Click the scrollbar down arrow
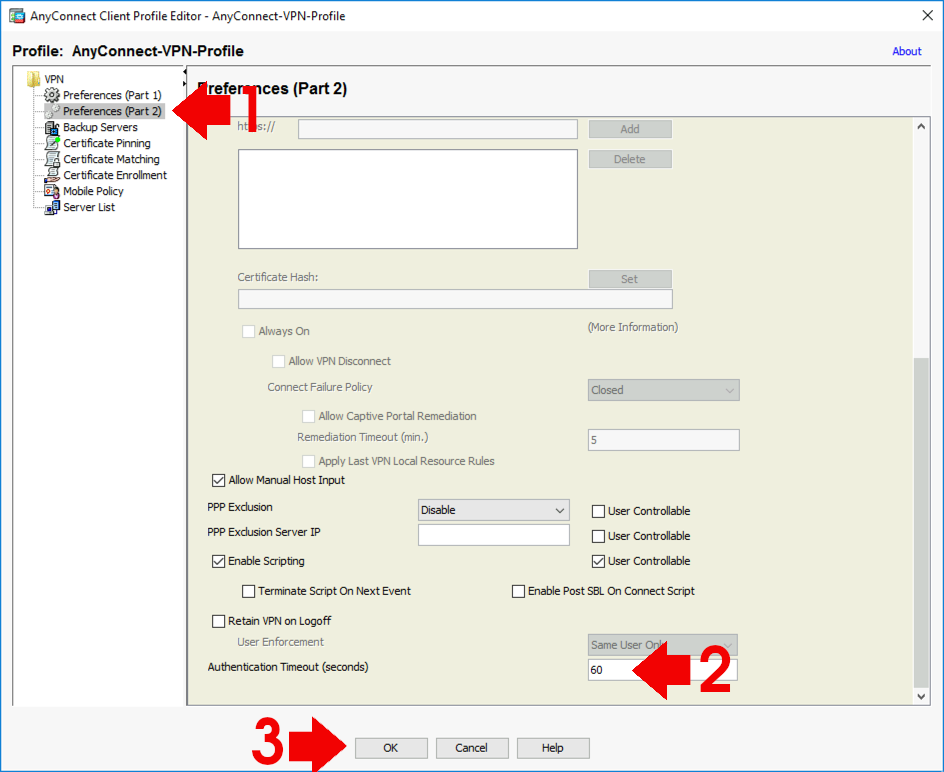944x772 pixels. 921,696
